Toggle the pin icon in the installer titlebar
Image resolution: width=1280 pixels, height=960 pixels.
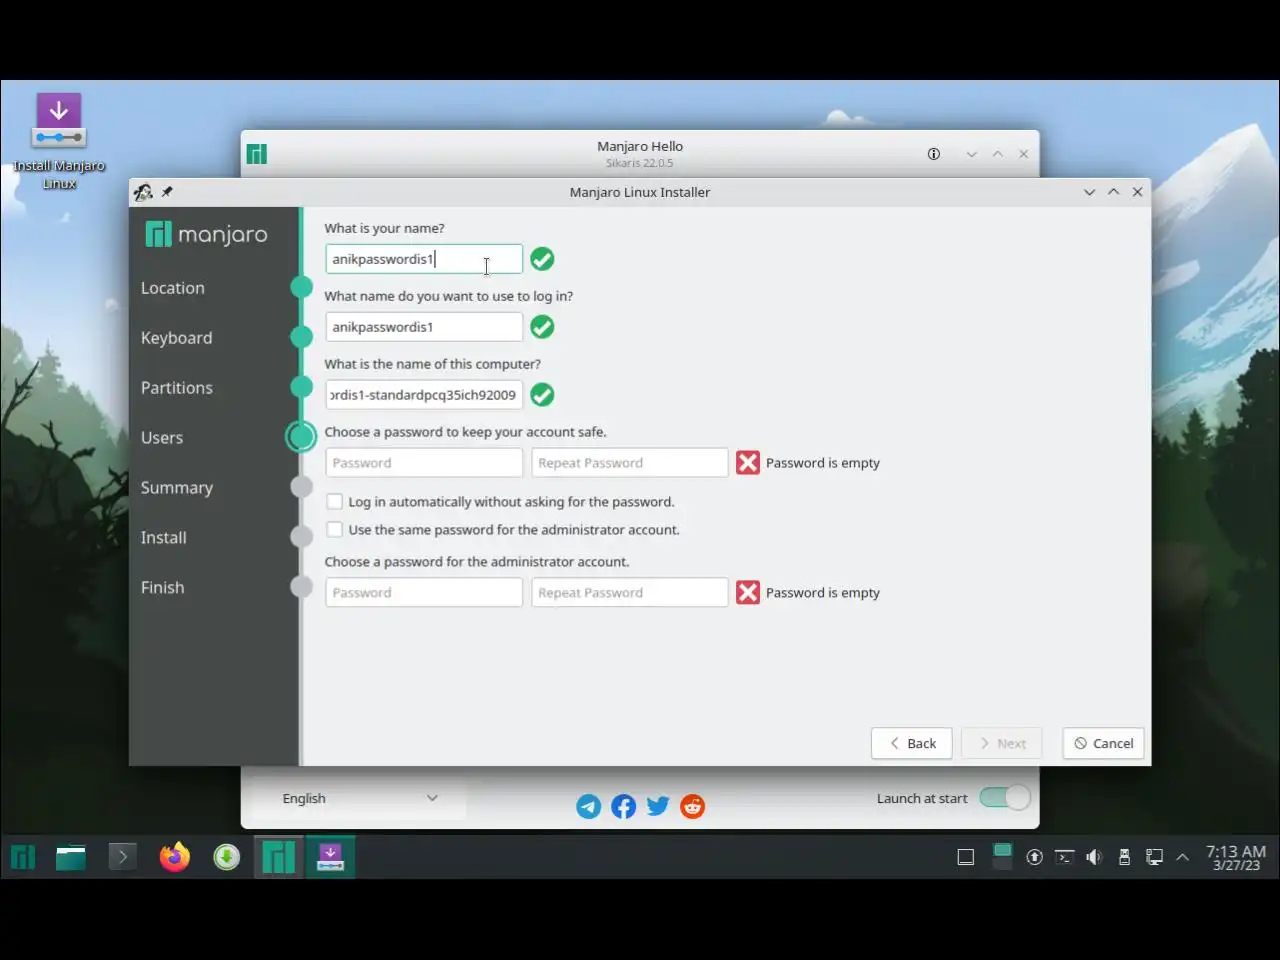(167, 192)
